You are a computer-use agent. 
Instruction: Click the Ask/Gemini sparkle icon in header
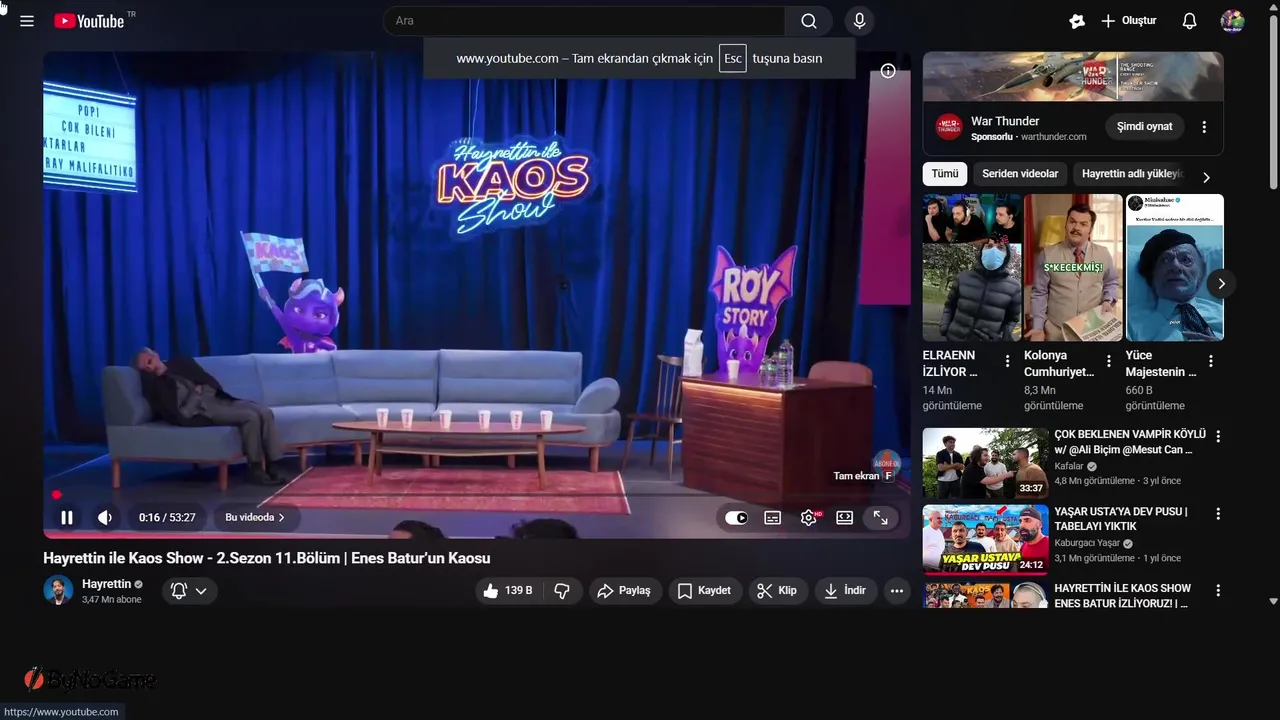[1077, 21]
